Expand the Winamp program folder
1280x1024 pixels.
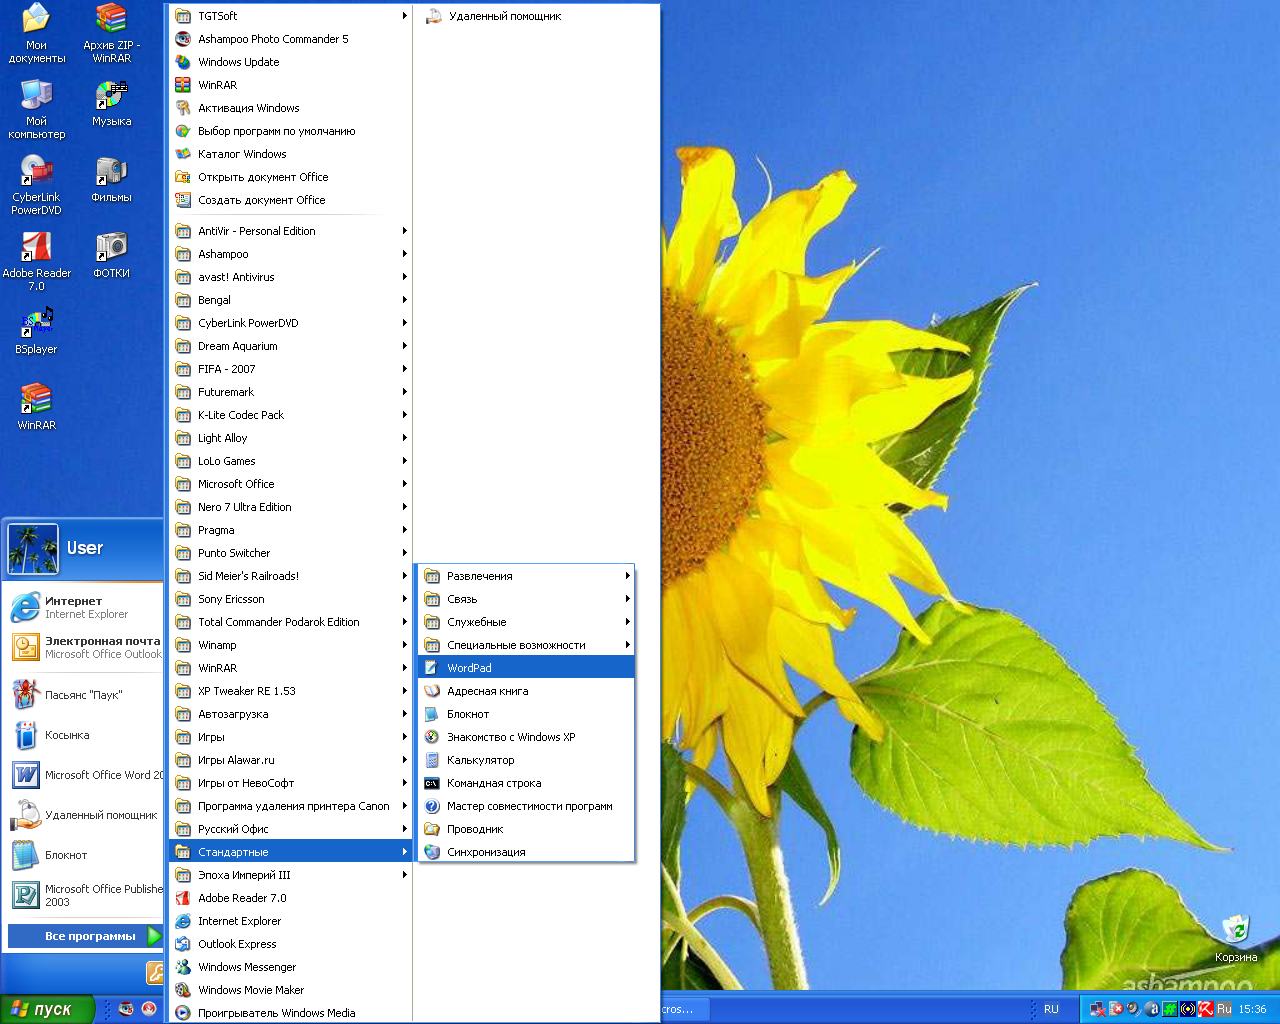(x=291, y=645)
